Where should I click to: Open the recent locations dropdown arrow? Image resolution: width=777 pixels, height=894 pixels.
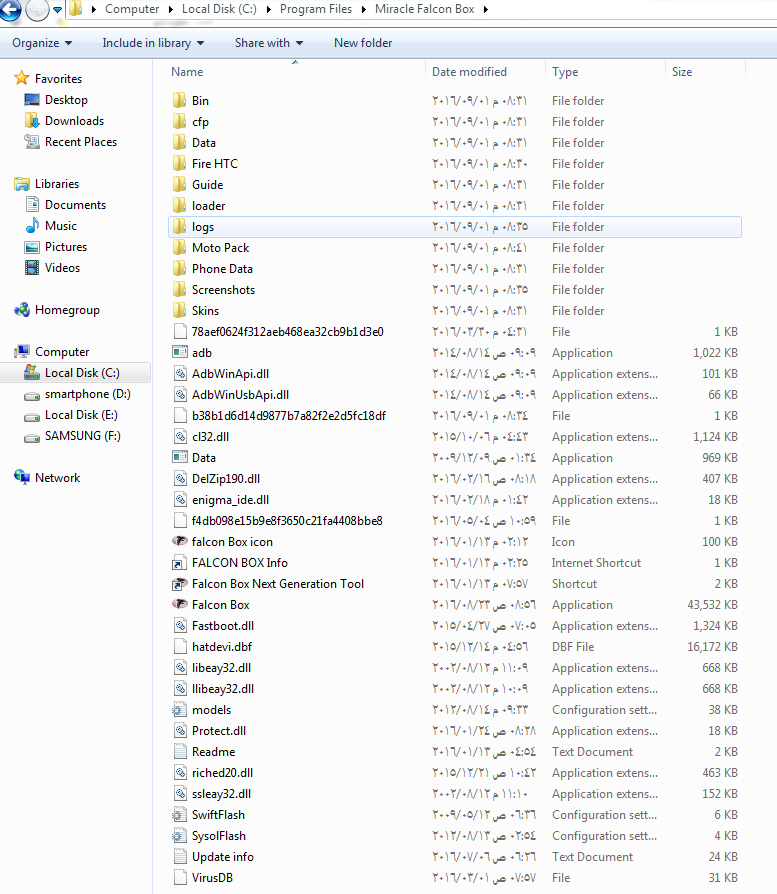tap(58, 10)
